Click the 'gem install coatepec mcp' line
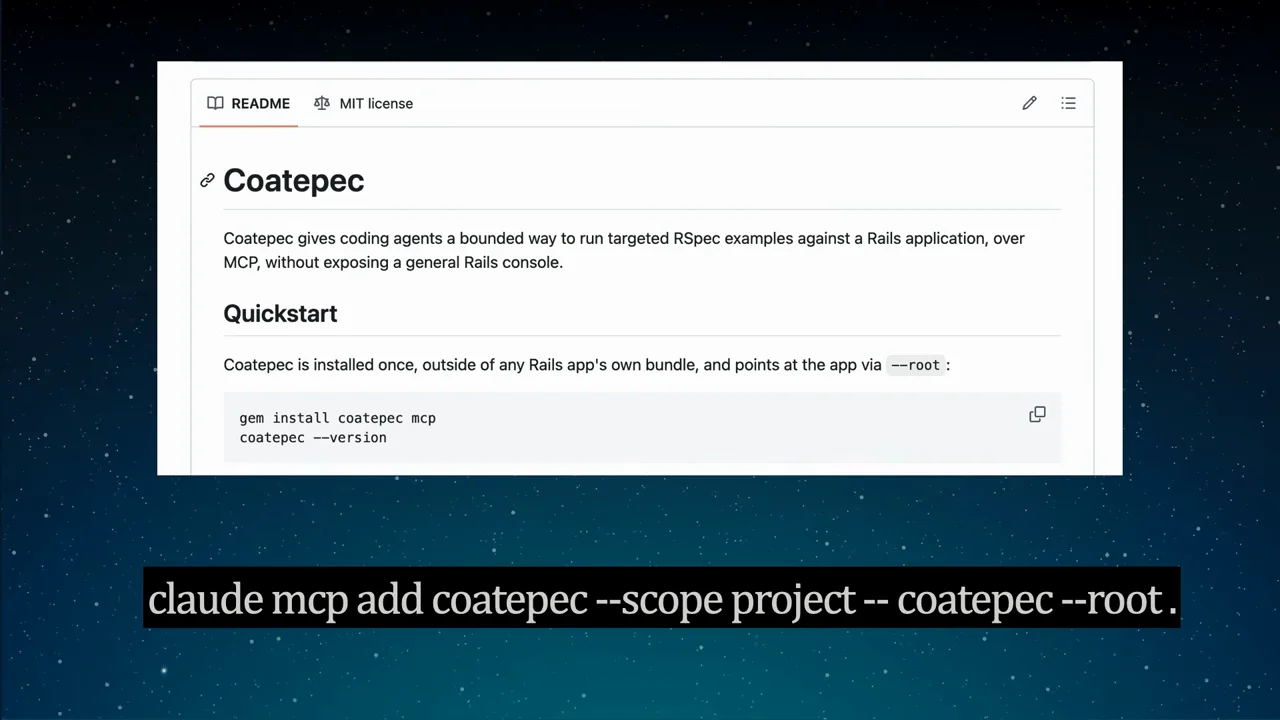Image resolution: width=1280 pixels, height=720 pixels. 338,418
